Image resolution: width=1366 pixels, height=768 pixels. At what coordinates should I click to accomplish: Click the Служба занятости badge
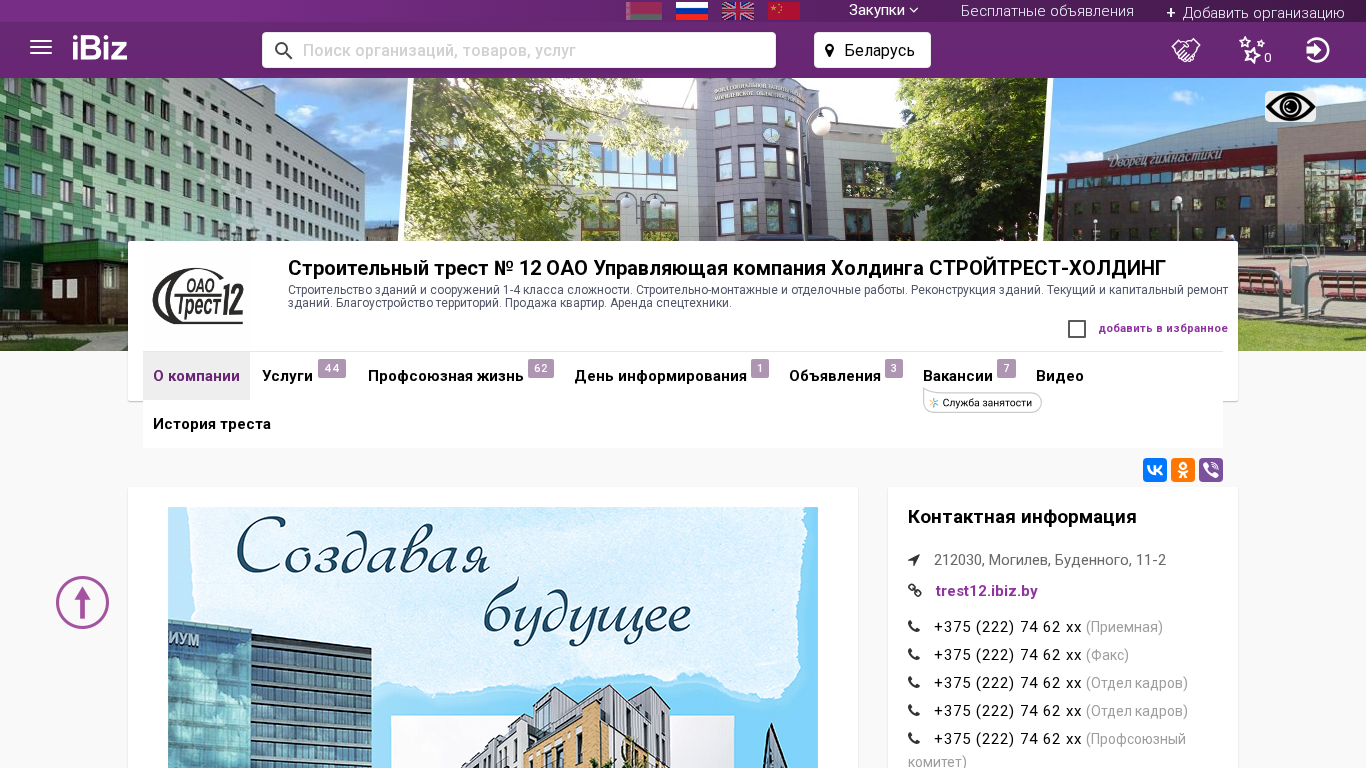click(x=983, y=402)
